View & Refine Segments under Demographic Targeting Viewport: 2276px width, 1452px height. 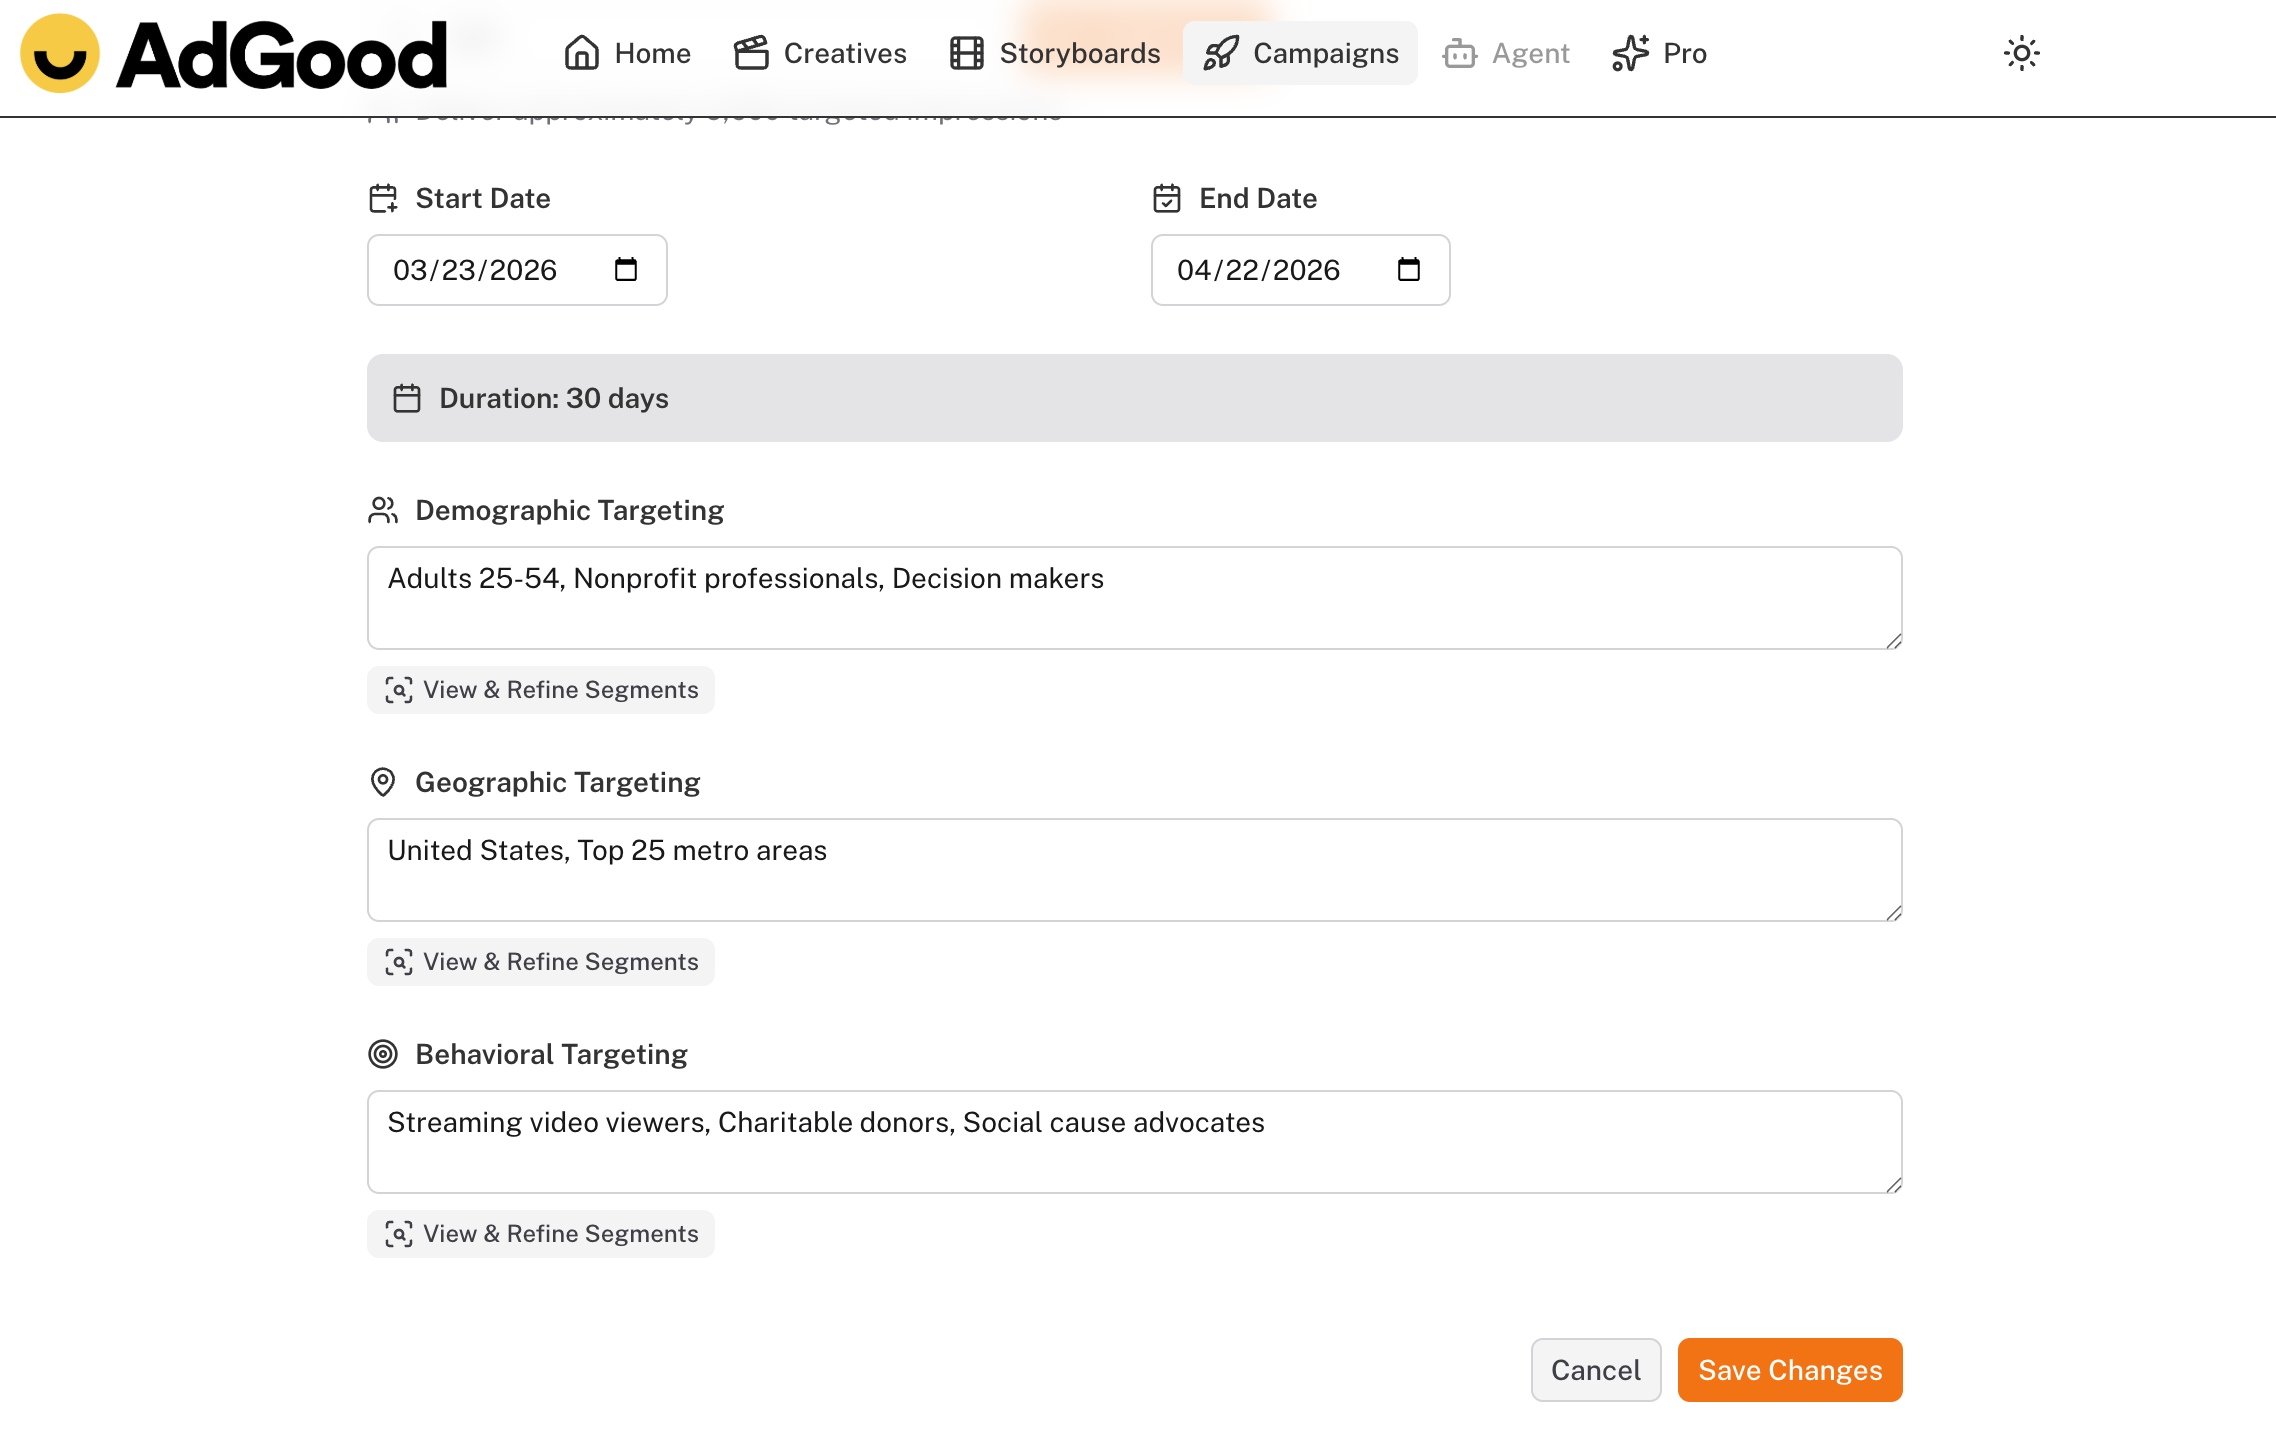[541, 690]
